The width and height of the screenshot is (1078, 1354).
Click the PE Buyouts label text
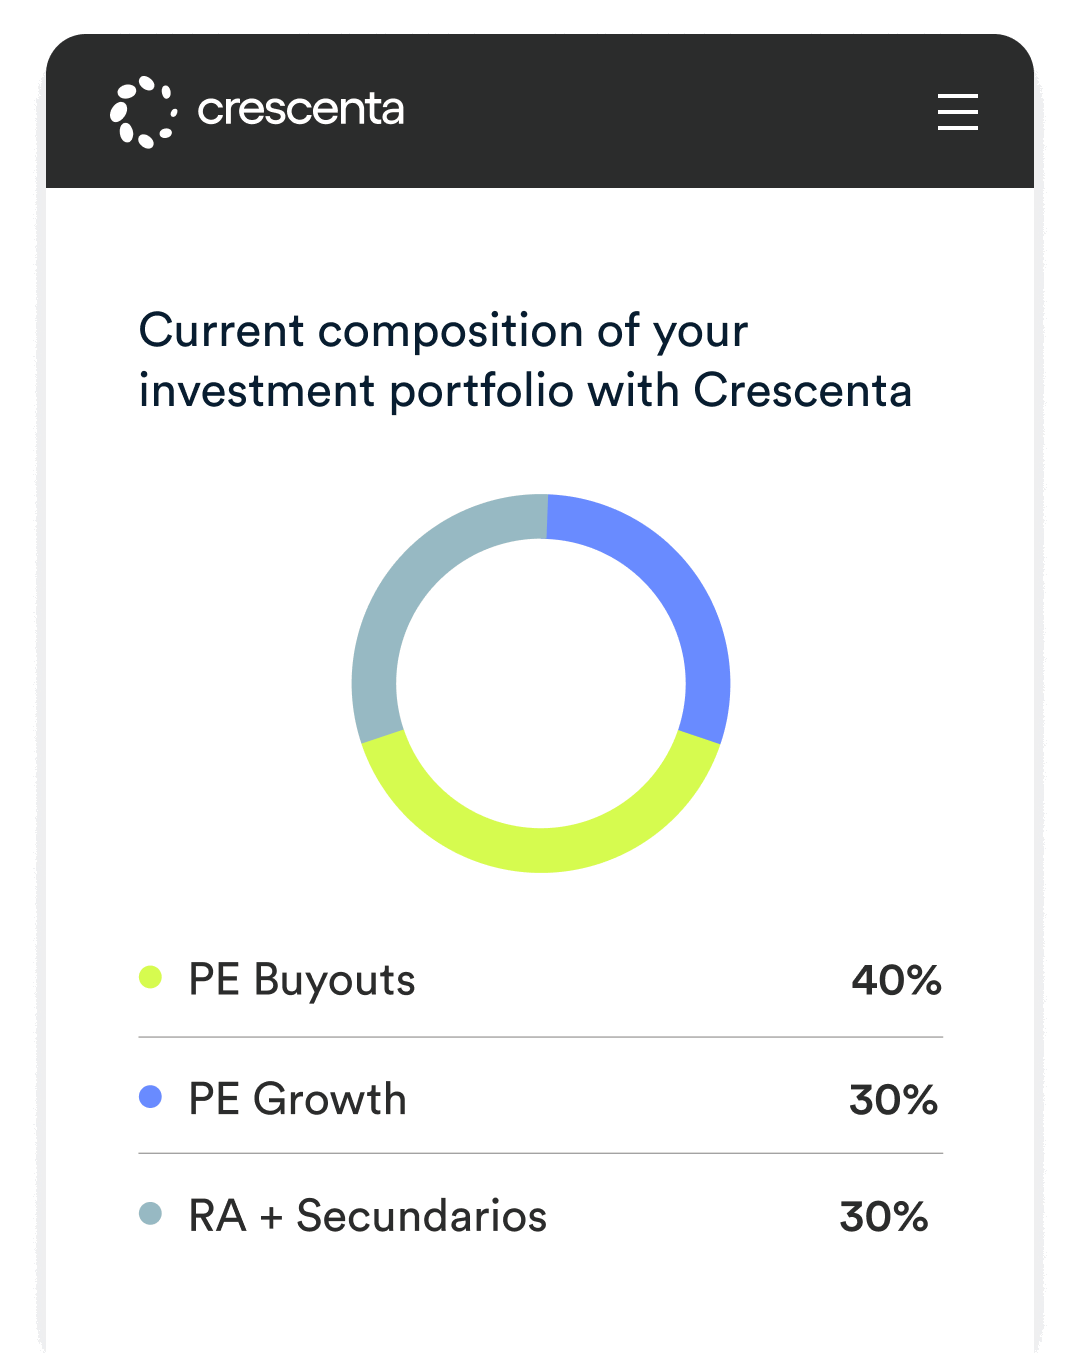(x=302, y=980)
